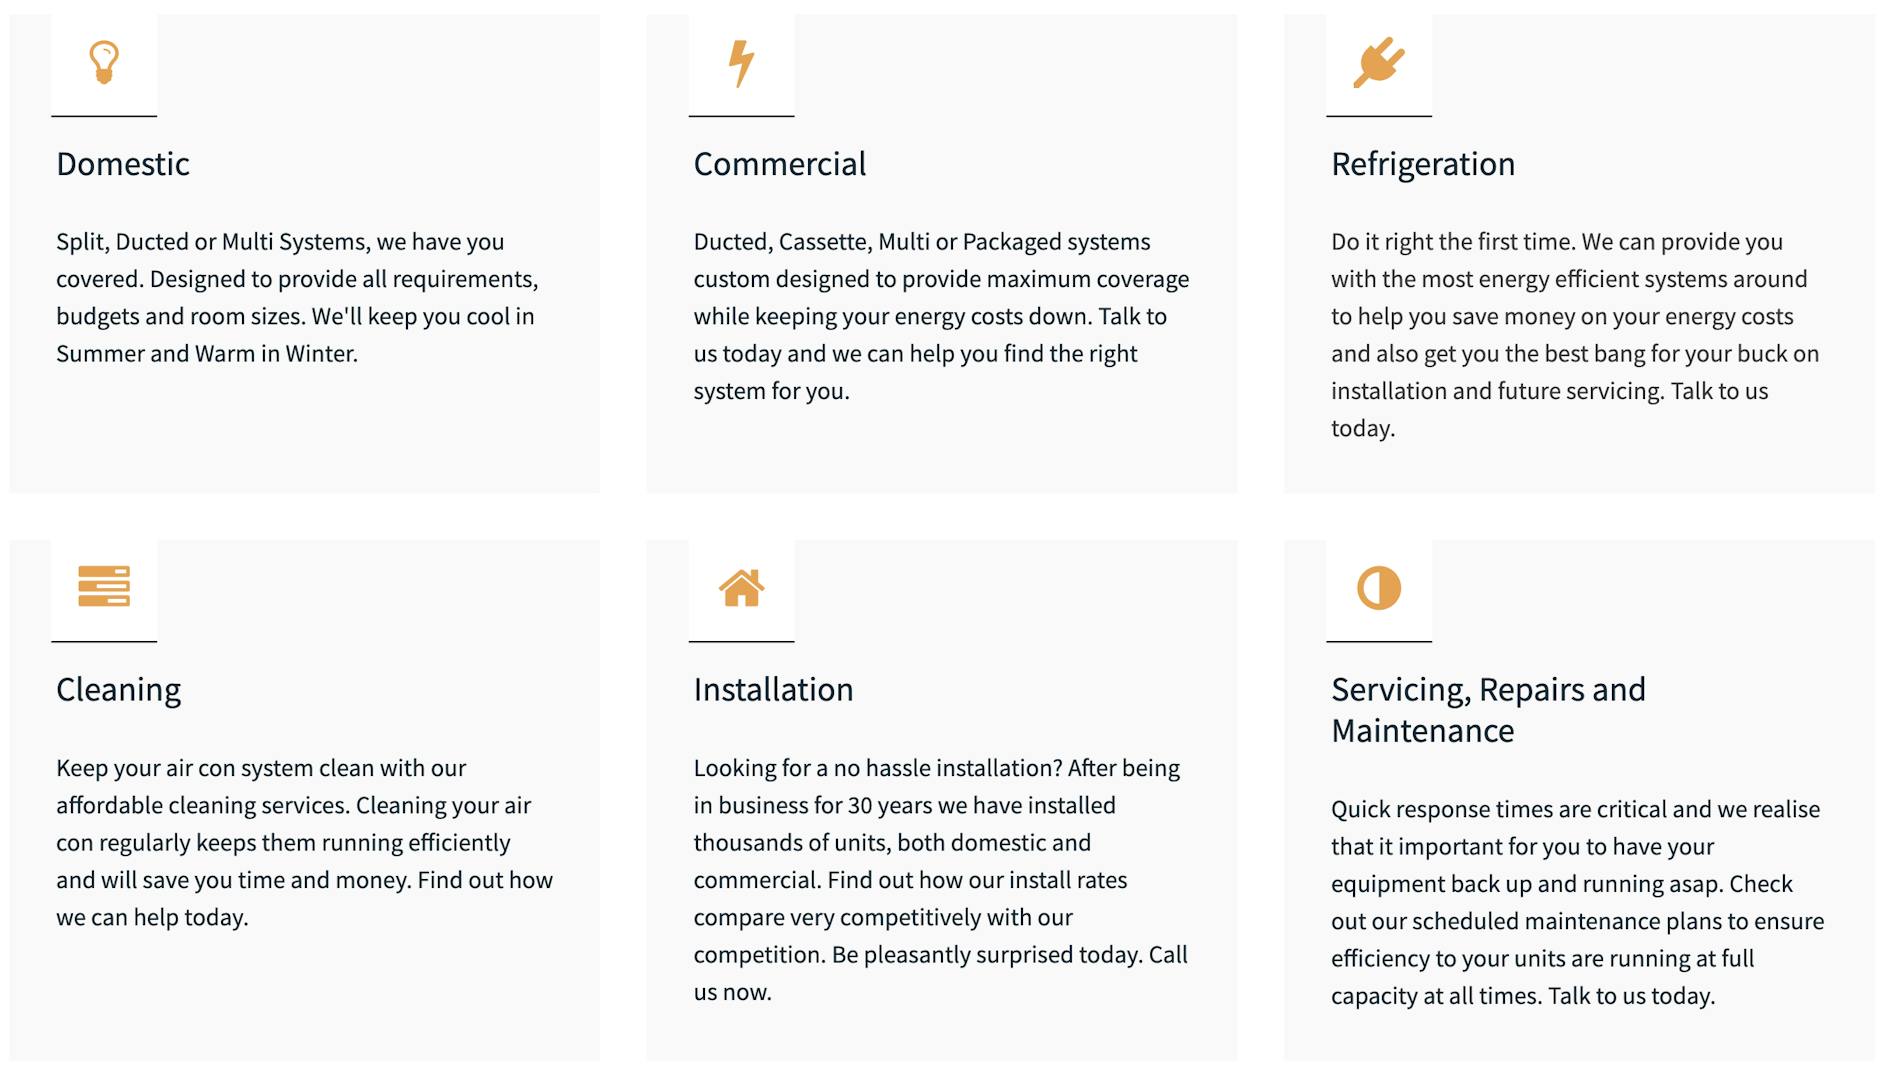Click the Cleaning paragraph about air con
The image size is (1880, 1067).
click(304, 842)
